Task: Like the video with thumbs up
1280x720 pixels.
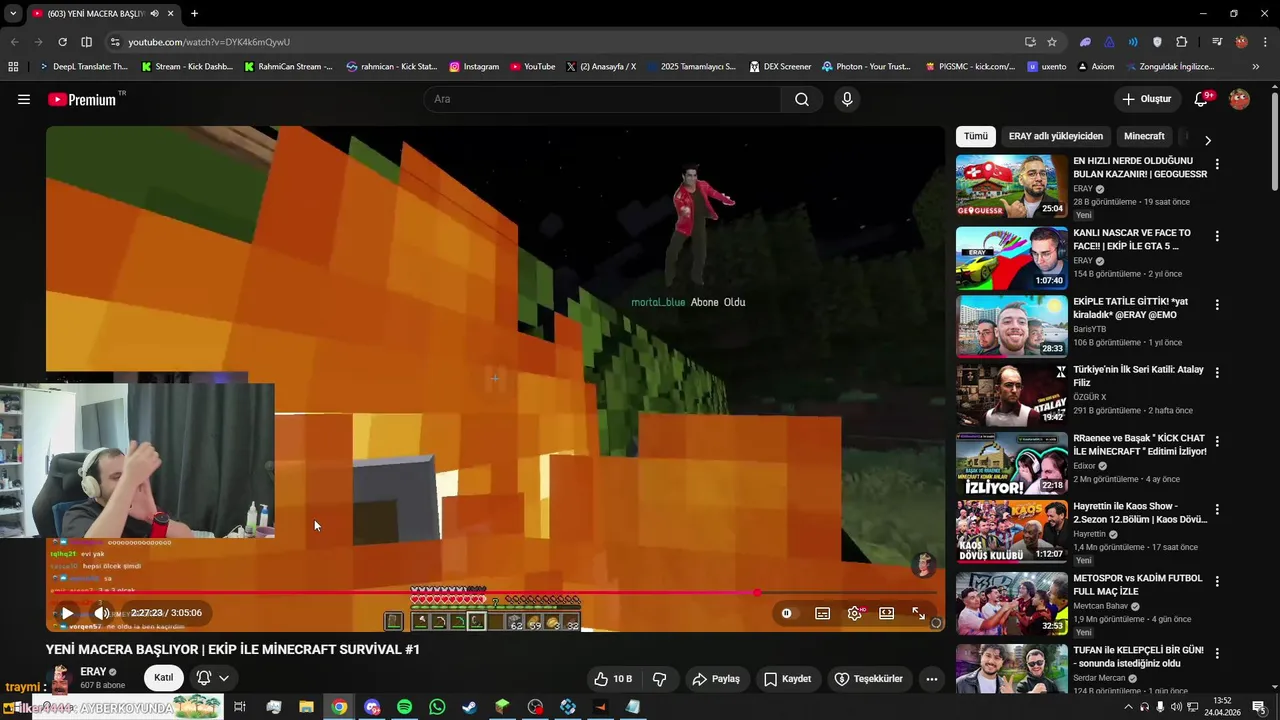Action: tap(612, 679)
